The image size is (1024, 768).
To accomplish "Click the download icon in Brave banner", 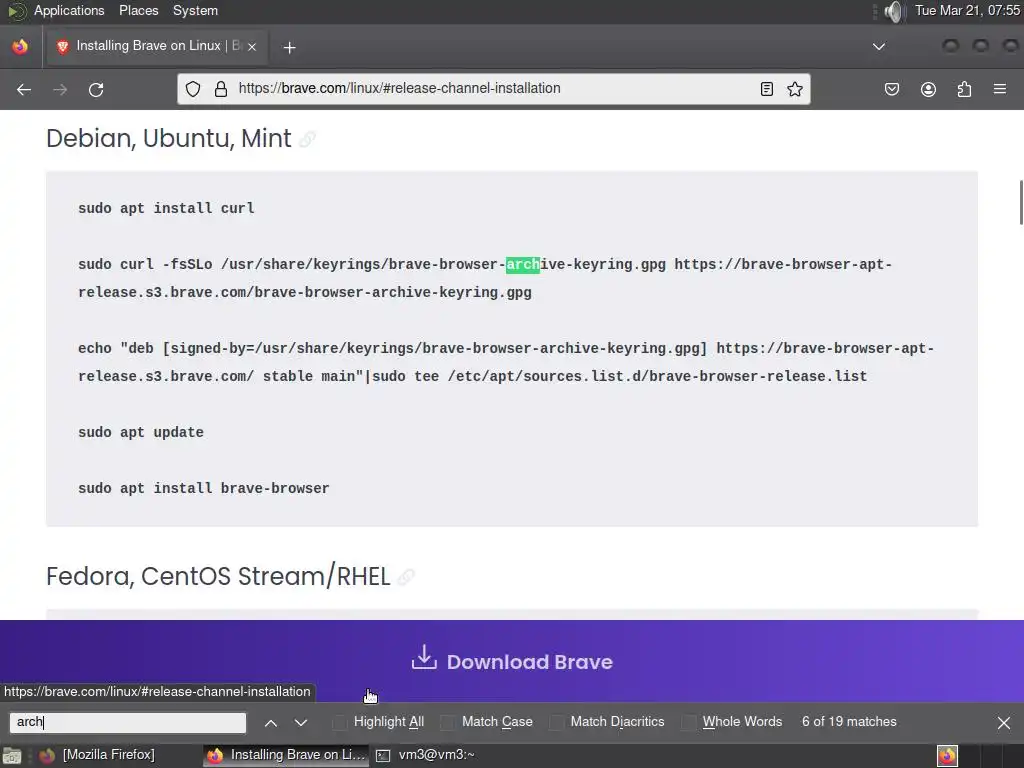I will coord(424,658).
